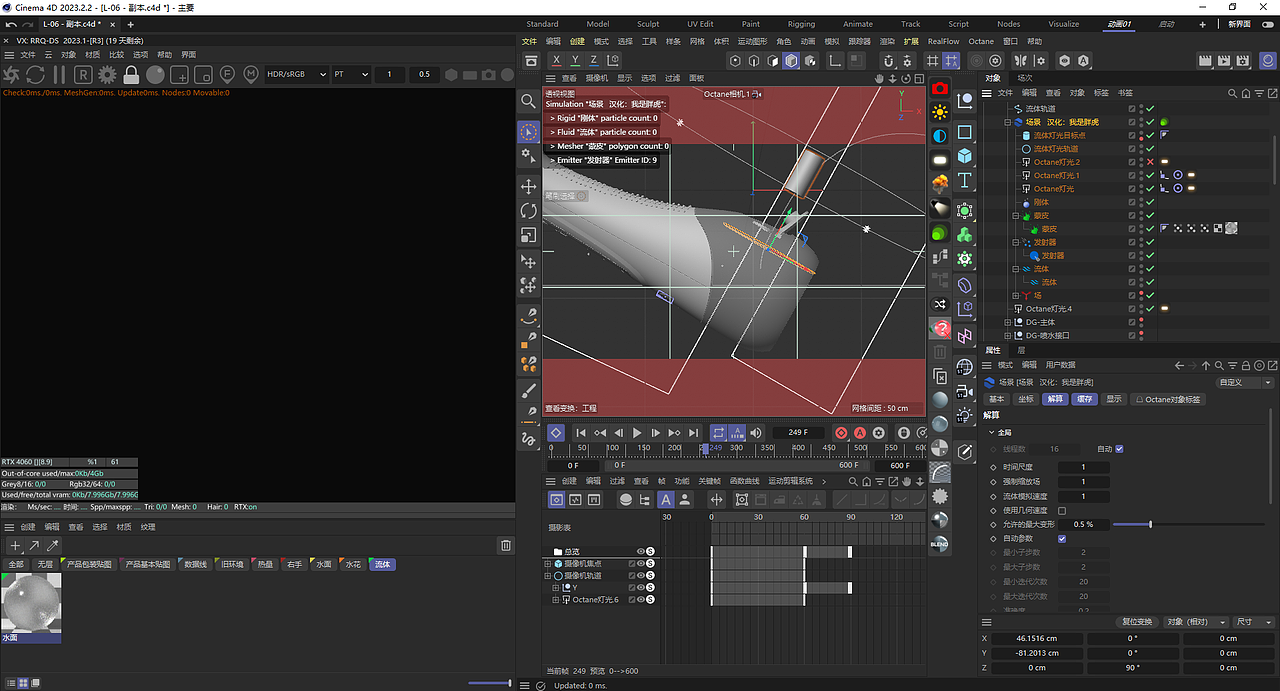This screenshot has height=691, width=1280.
Task: Open the 尺寸 dropdown in coordinates panel
Action: coord(1256,622)
